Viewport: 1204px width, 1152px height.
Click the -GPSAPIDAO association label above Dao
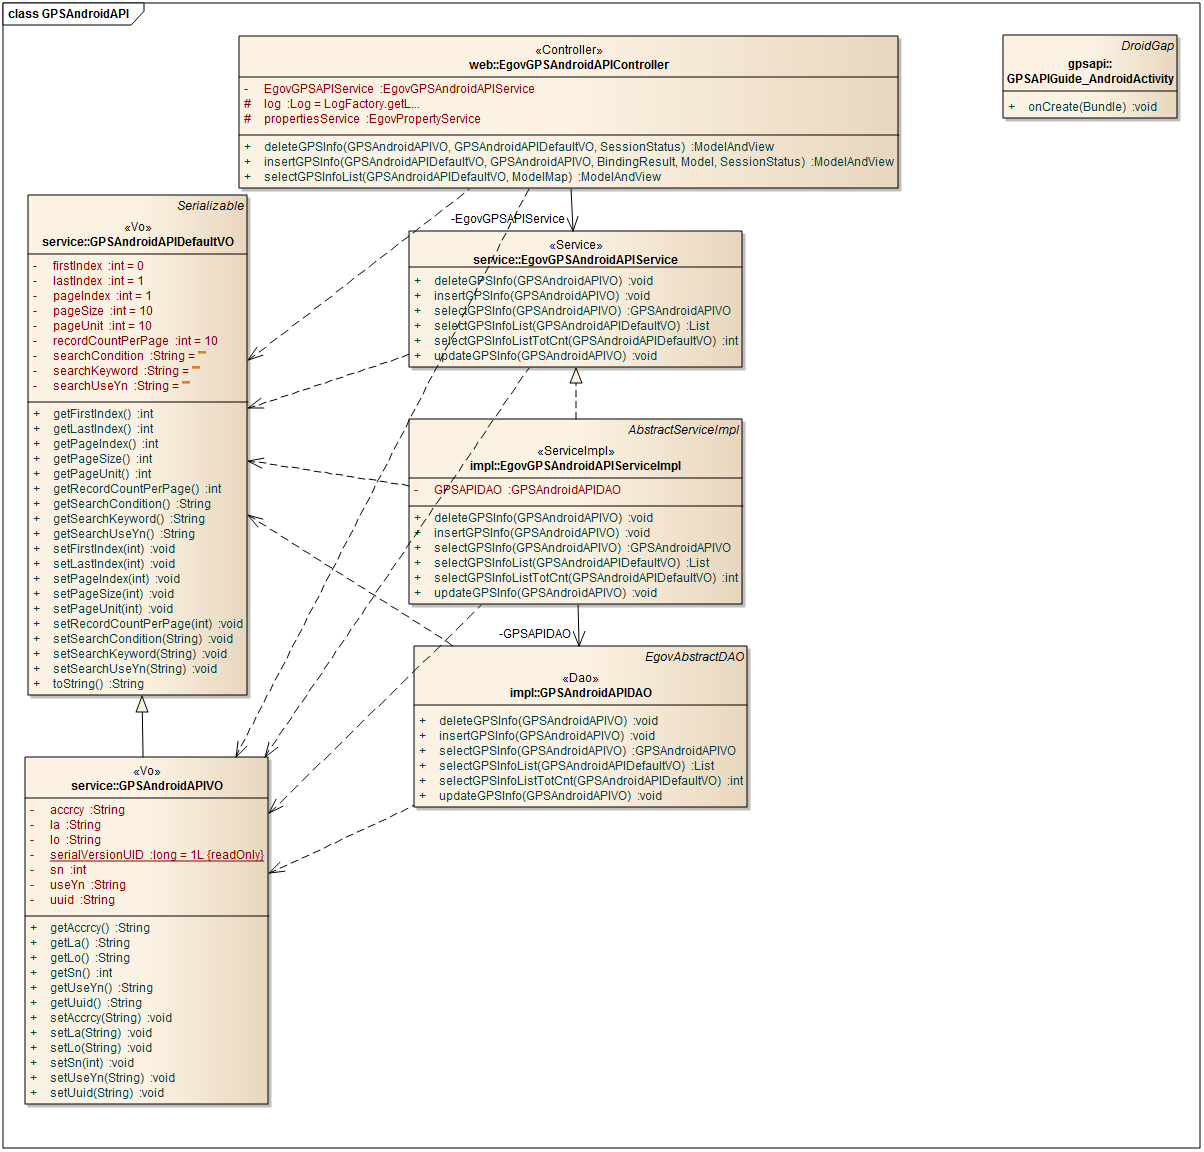[535, 634]
